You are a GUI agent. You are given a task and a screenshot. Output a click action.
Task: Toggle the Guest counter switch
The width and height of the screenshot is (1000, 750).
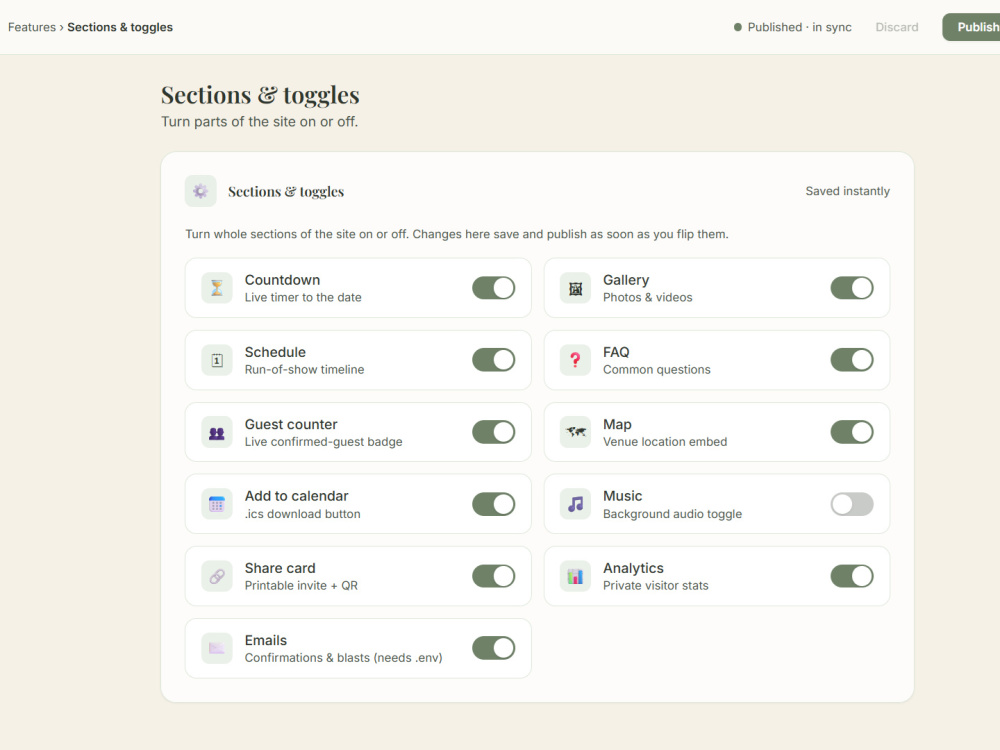pyautogui.click(x=494, y=432)
